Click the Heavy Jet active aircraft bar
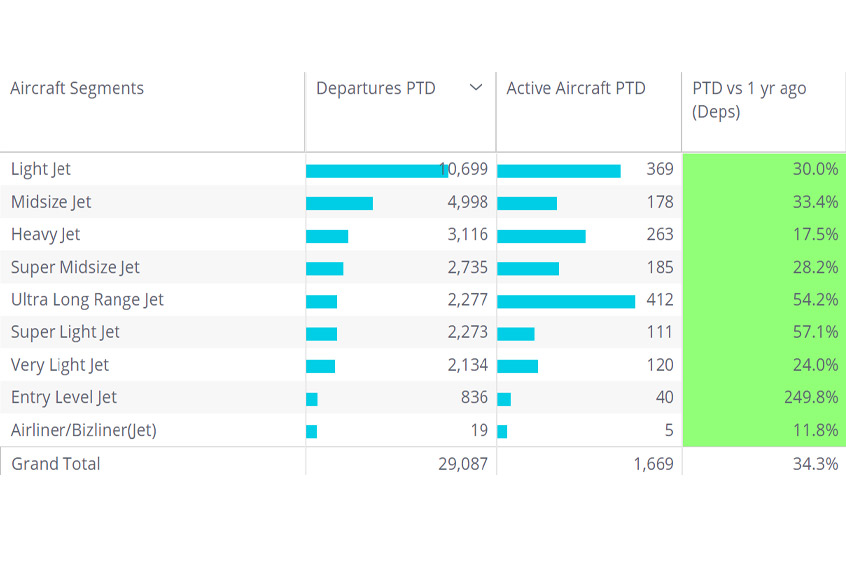846x564 pixels. 541,235
